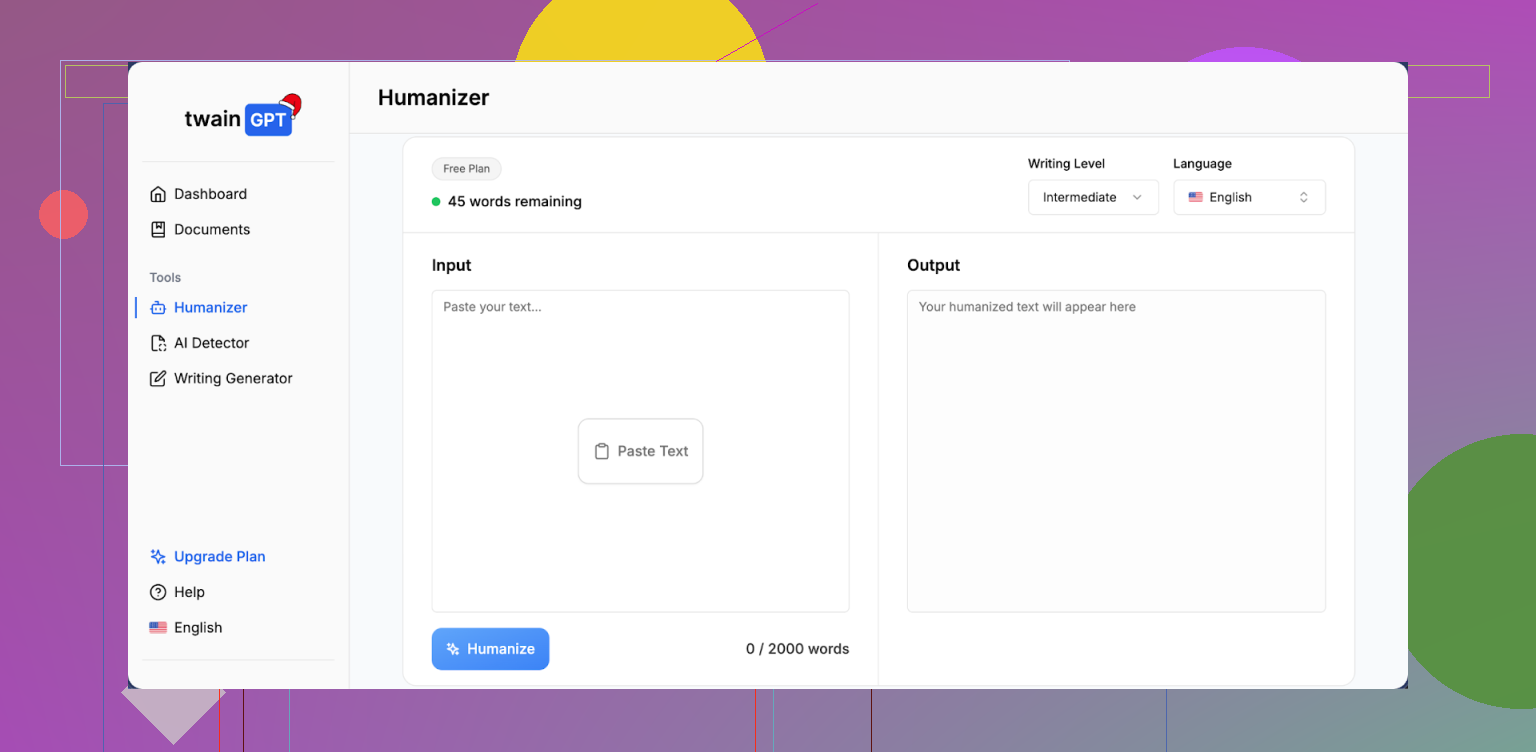
Task: Click the Dashboard home icon
Action: pyautogui.click(x=158, y=194)
